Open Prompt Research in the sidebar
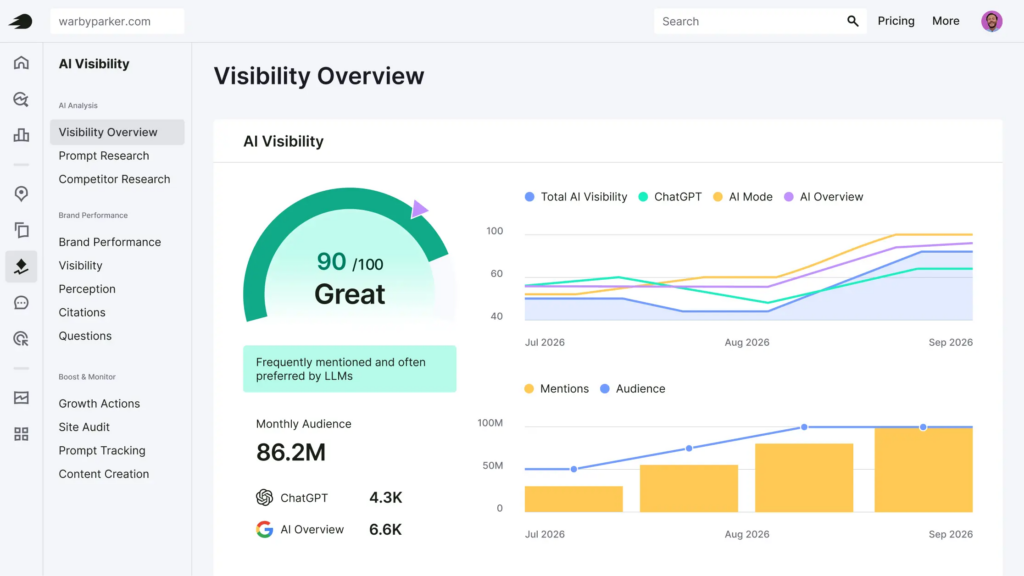1024x576 pixels. click(104, 156)
